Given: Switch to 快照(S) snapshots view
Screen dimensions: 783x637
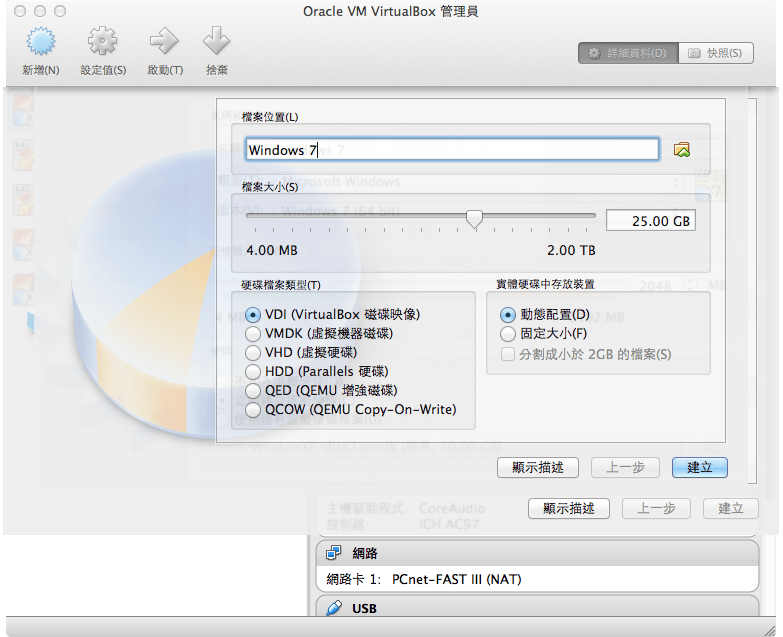Looking at the screenshot, I should (716, 53).
